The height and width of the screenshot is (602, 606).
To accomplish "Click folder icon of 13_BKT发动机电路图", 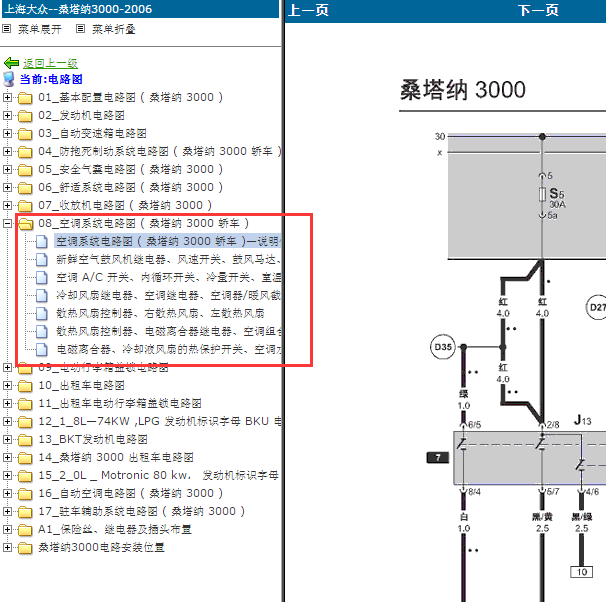I will pyautogui.click(x=25, y=440).
